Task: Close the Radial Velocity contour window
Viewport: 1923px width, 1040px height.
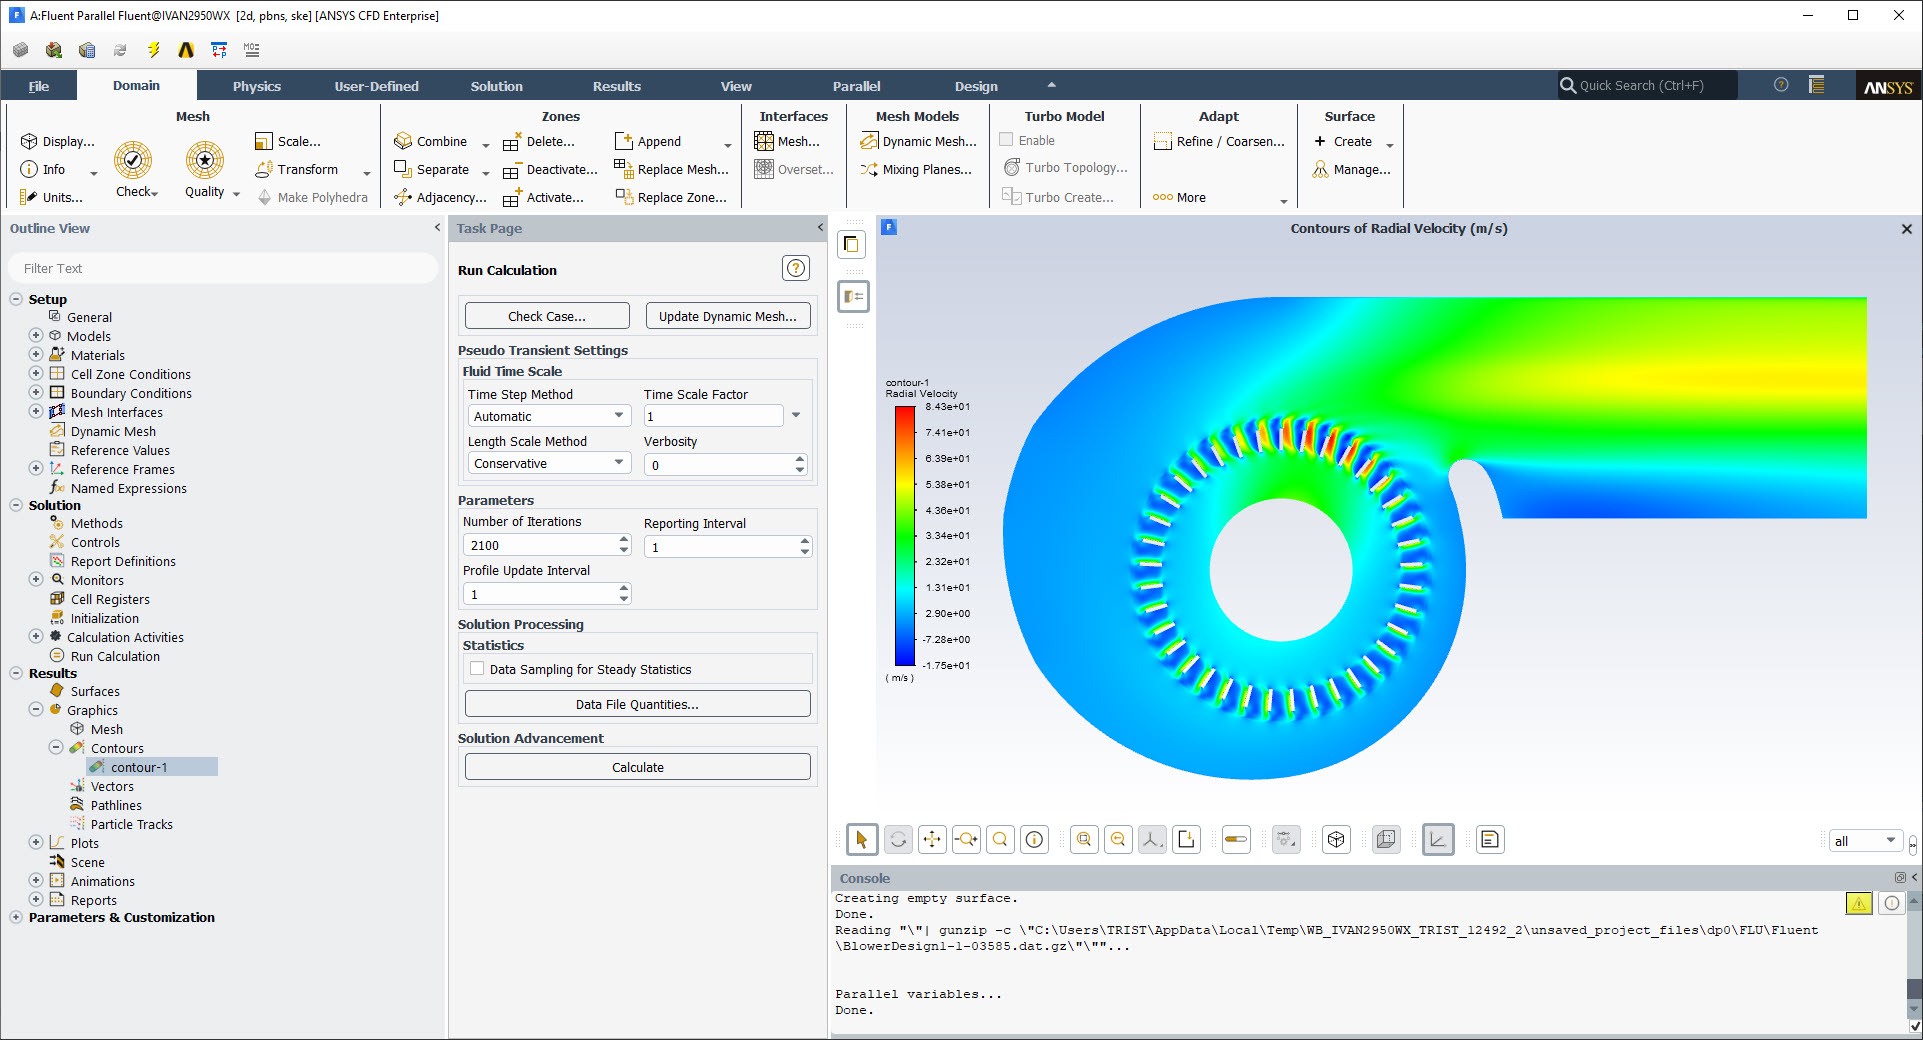Action: [1906, 229]
